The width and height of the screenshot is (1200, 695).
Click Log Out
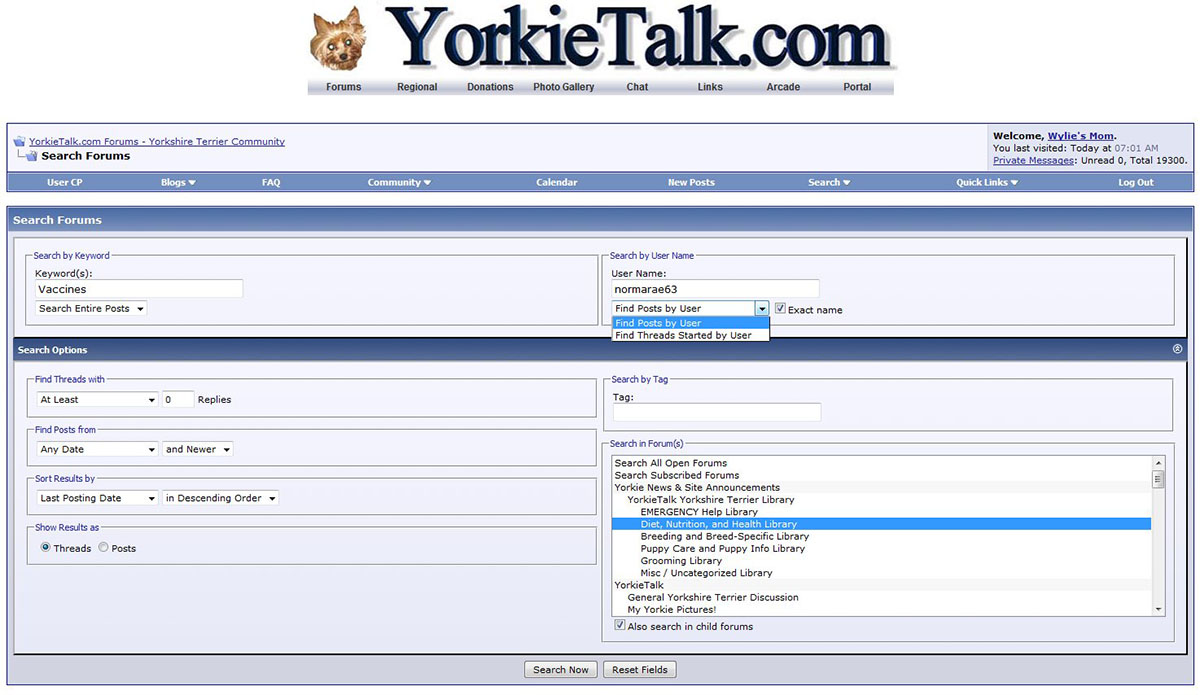(x=1136, y=183)
